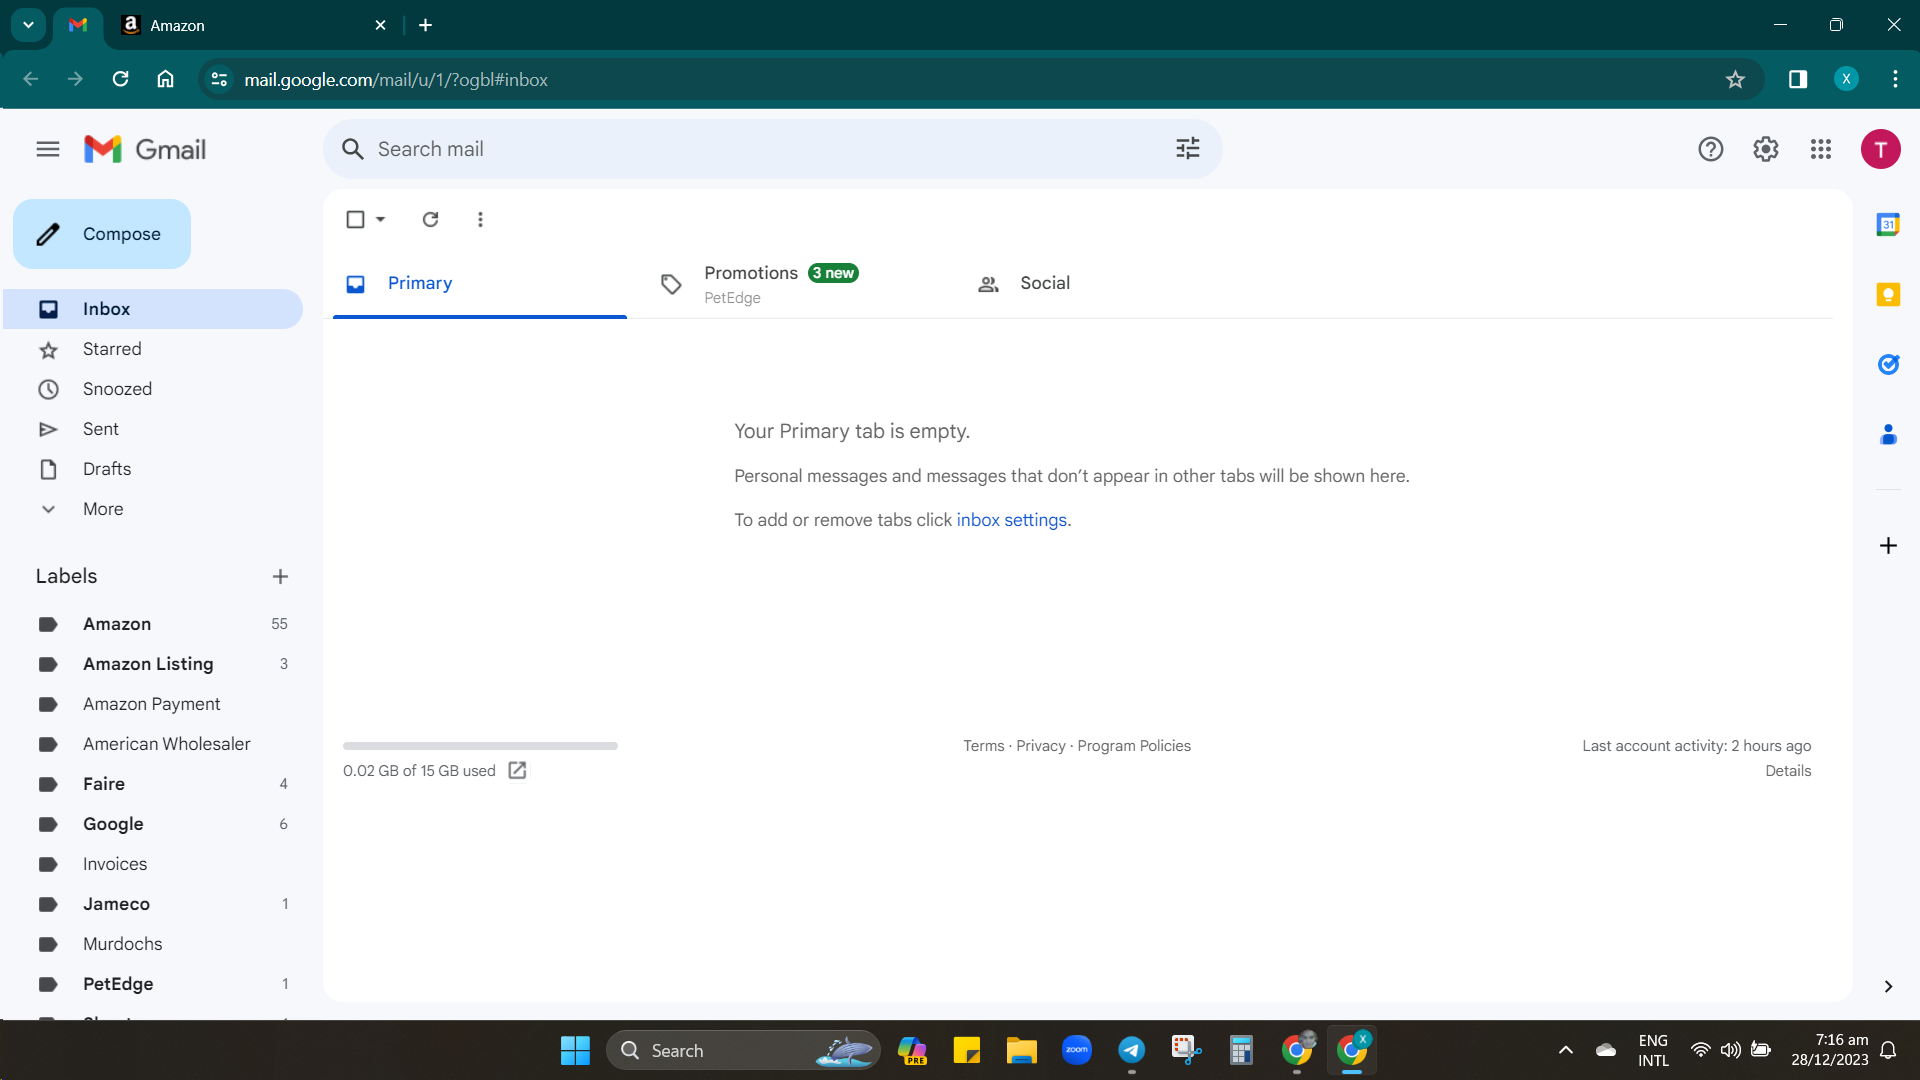The image size is (1920, 1080).
Task: Open Google Contacts side panel
Action: coord(1888,434)
